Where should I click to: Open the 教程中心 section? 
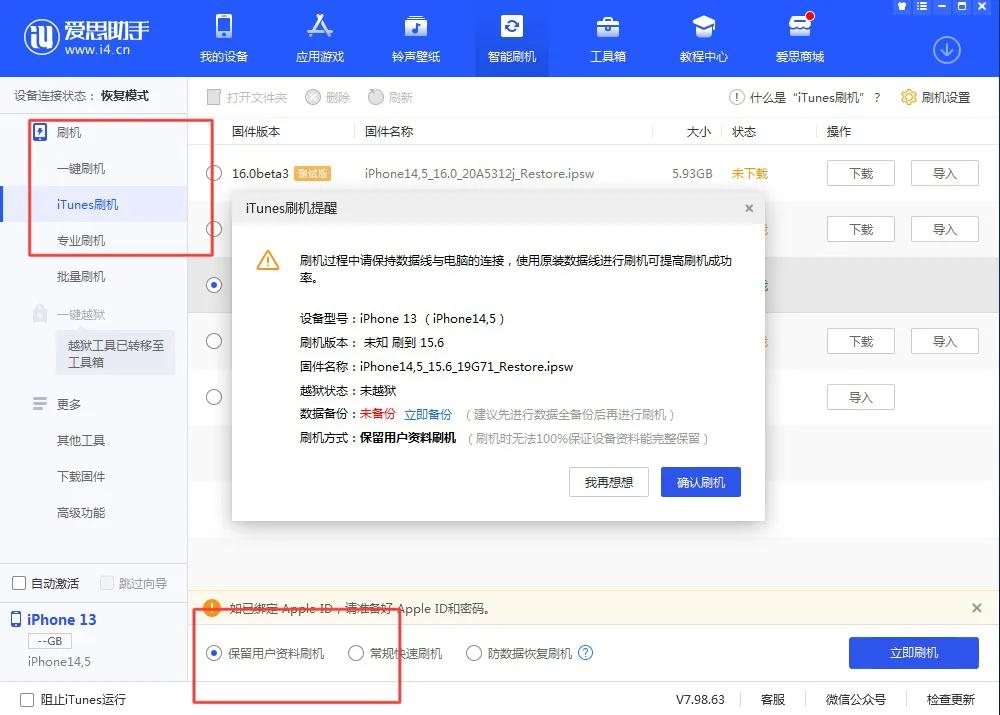pos(703,38)
